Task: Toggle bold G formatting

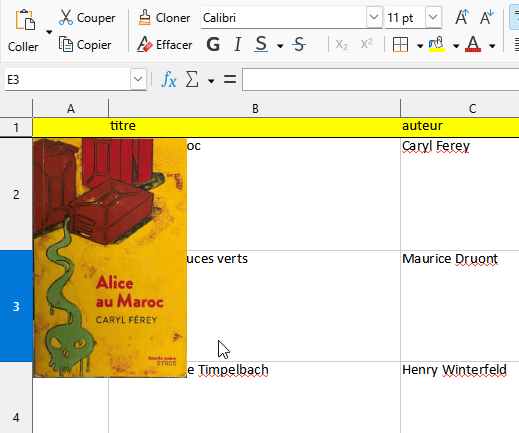Action: tap(213, 44)
